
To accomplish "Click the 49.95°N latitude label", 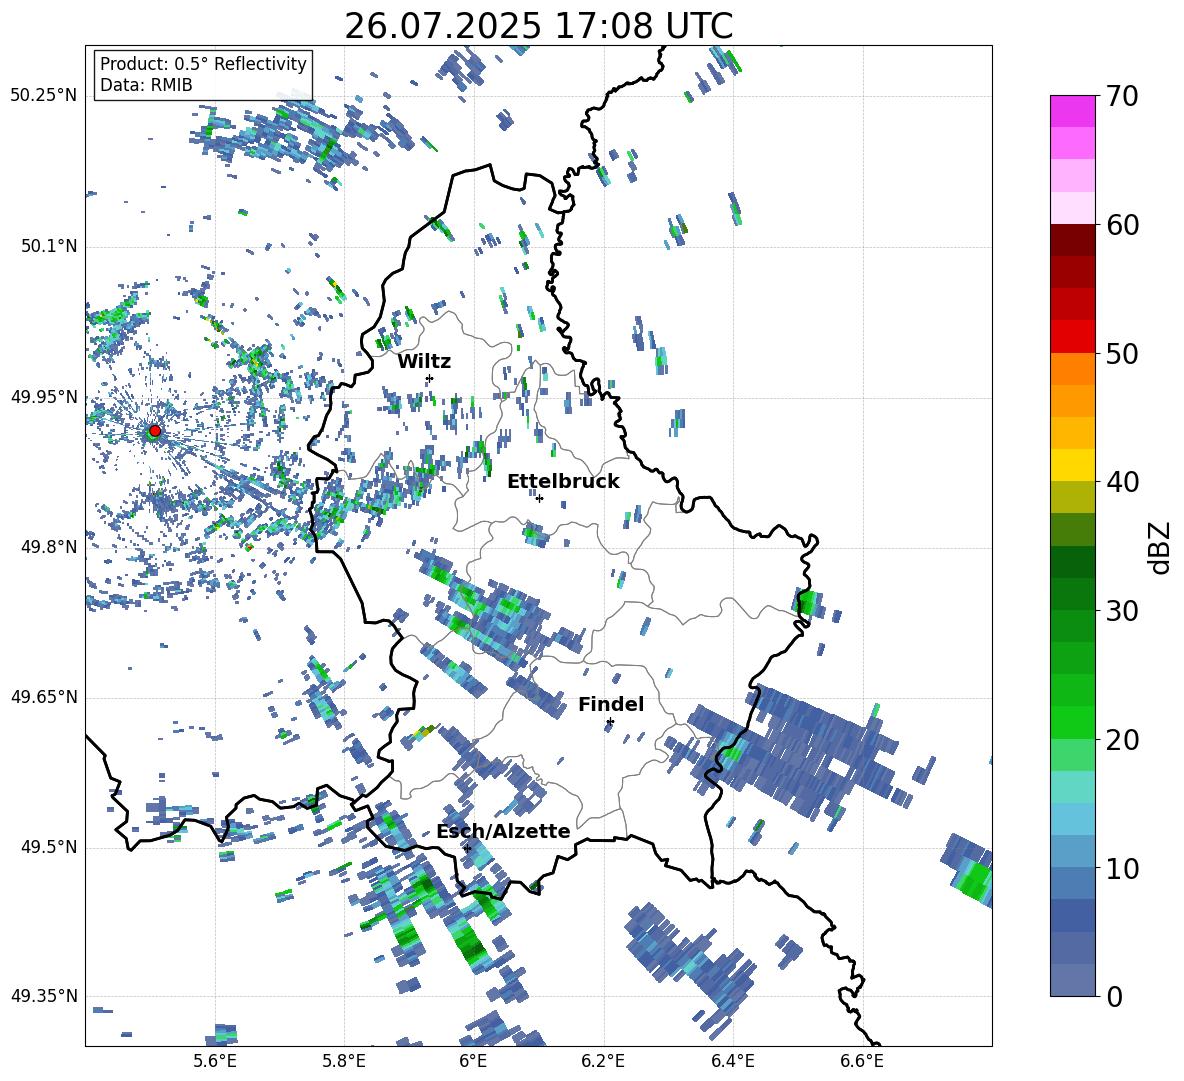I will pos(44,396).
